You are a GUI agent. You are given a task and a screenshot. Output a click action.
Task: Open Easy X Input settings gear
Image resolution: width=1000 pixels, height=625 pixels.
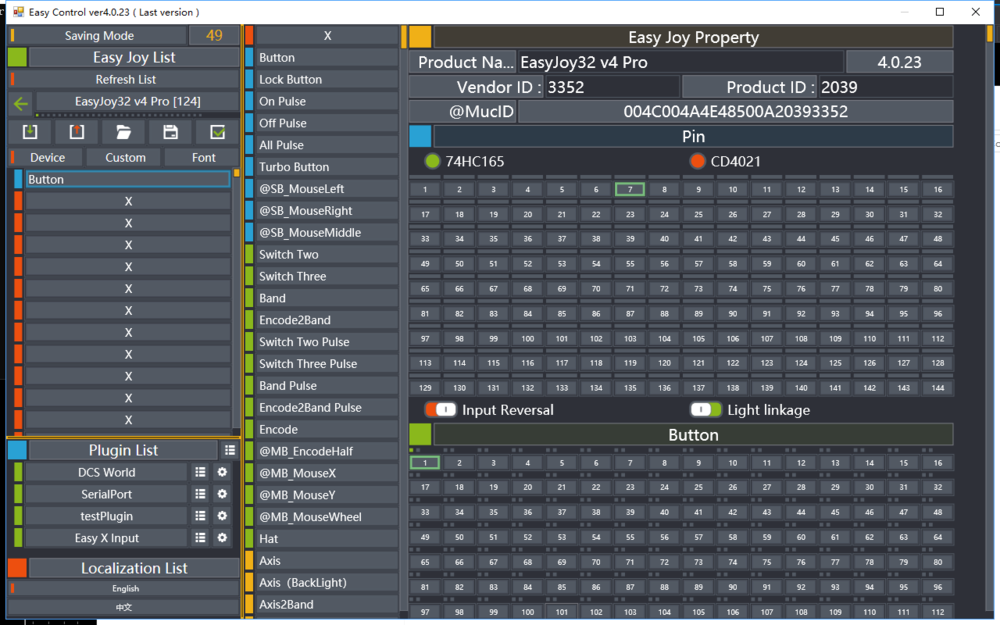(x=222, y=538)
